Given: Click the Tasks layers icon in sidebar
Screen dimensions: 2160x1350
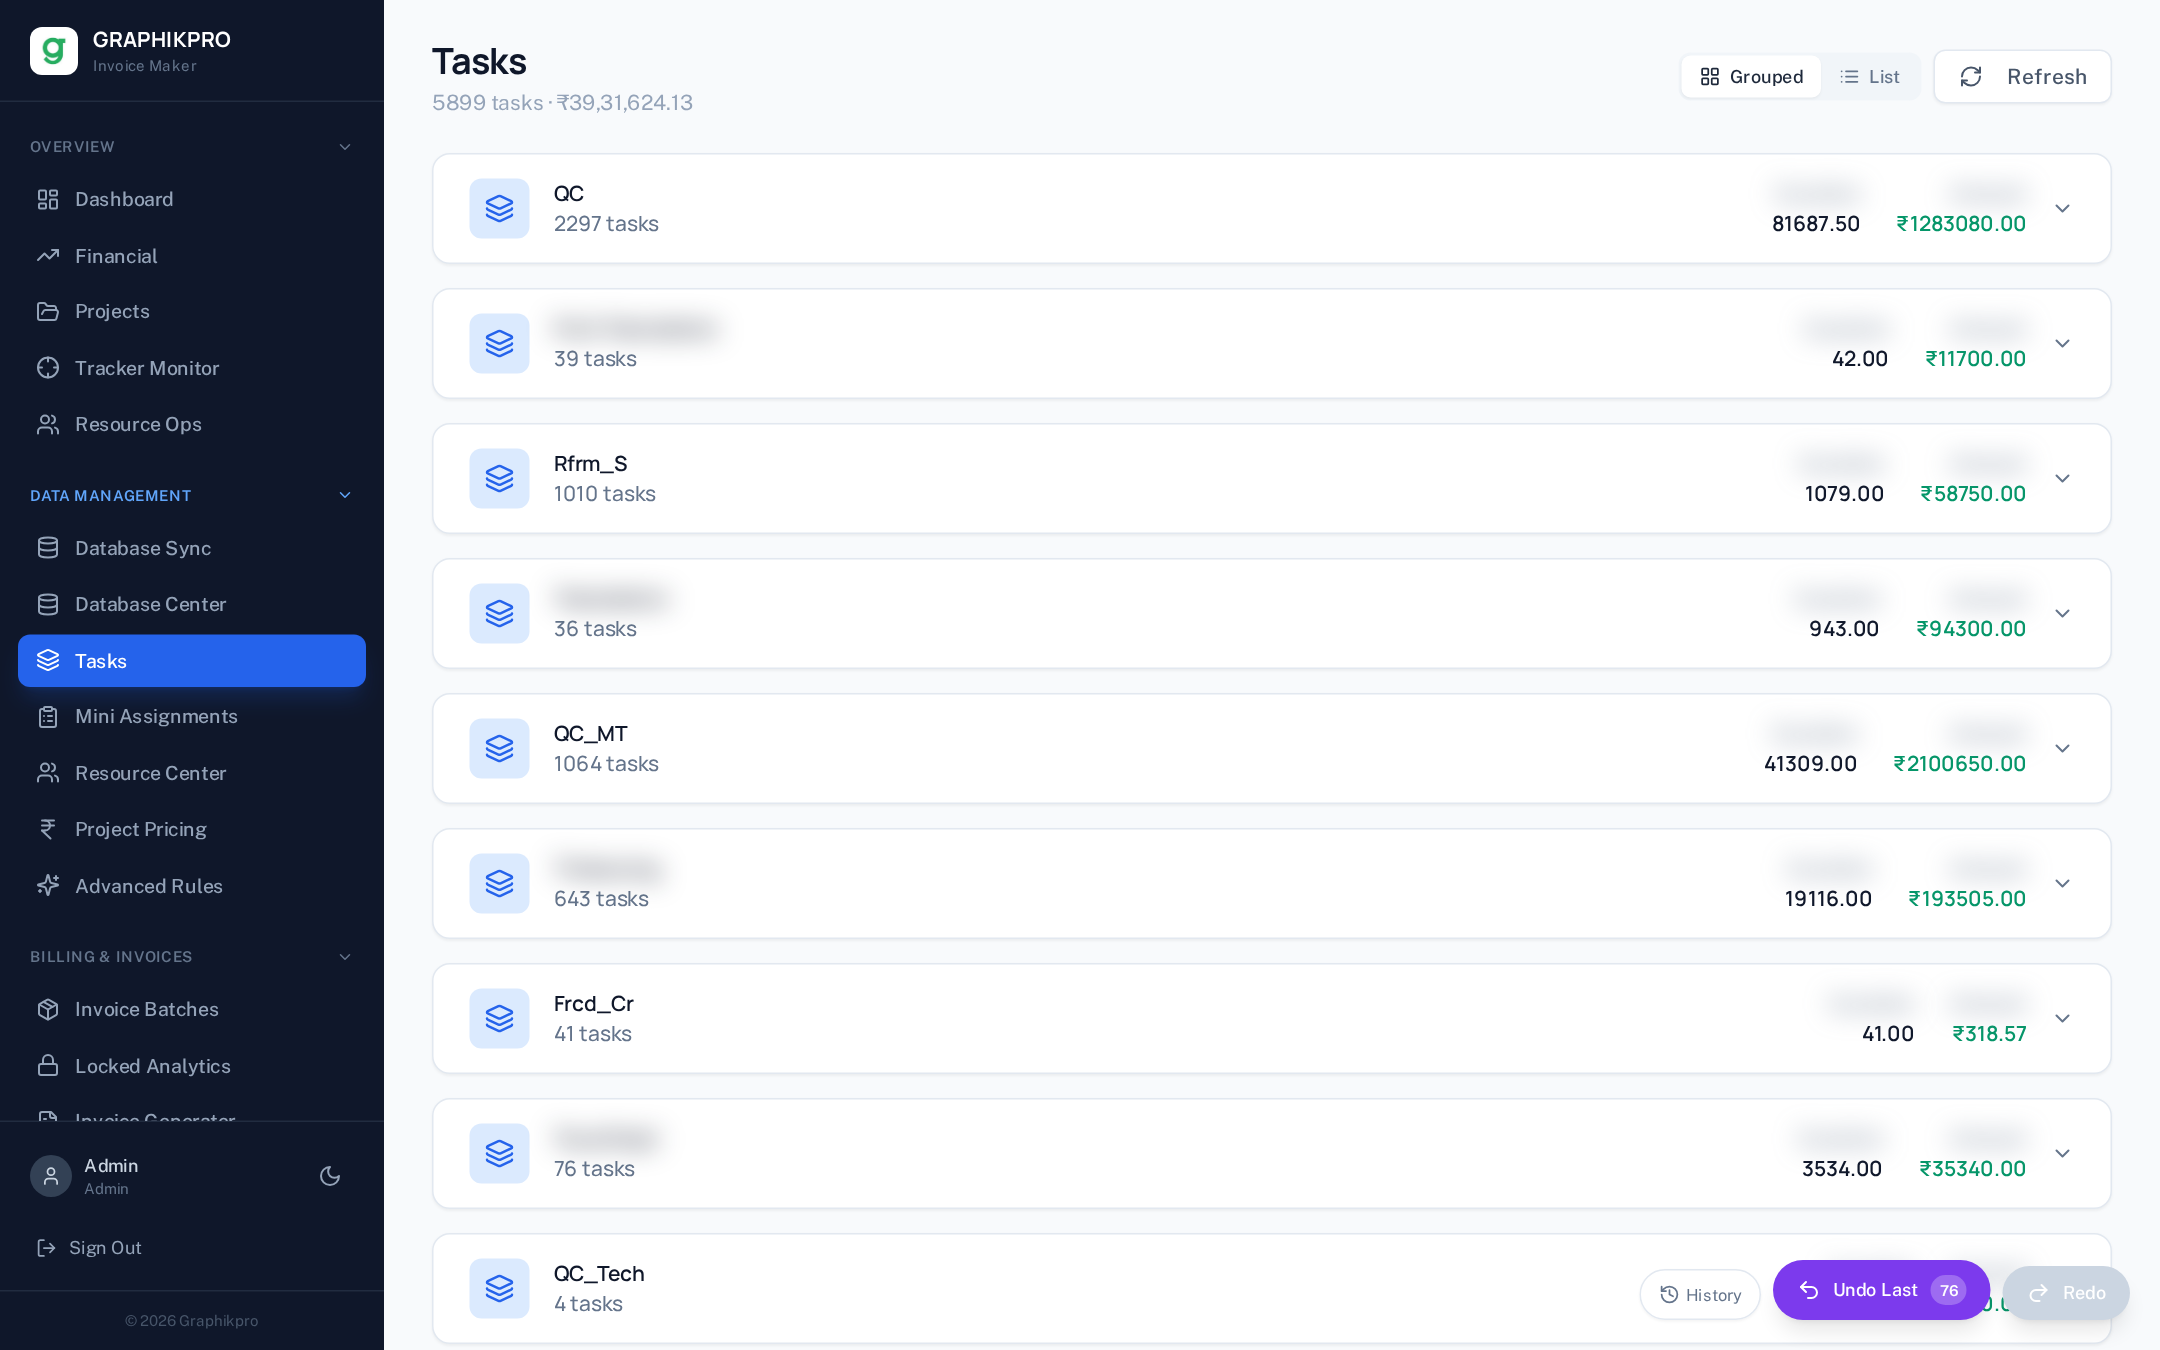Looking at the screenshot, I should tap(48, 661).
